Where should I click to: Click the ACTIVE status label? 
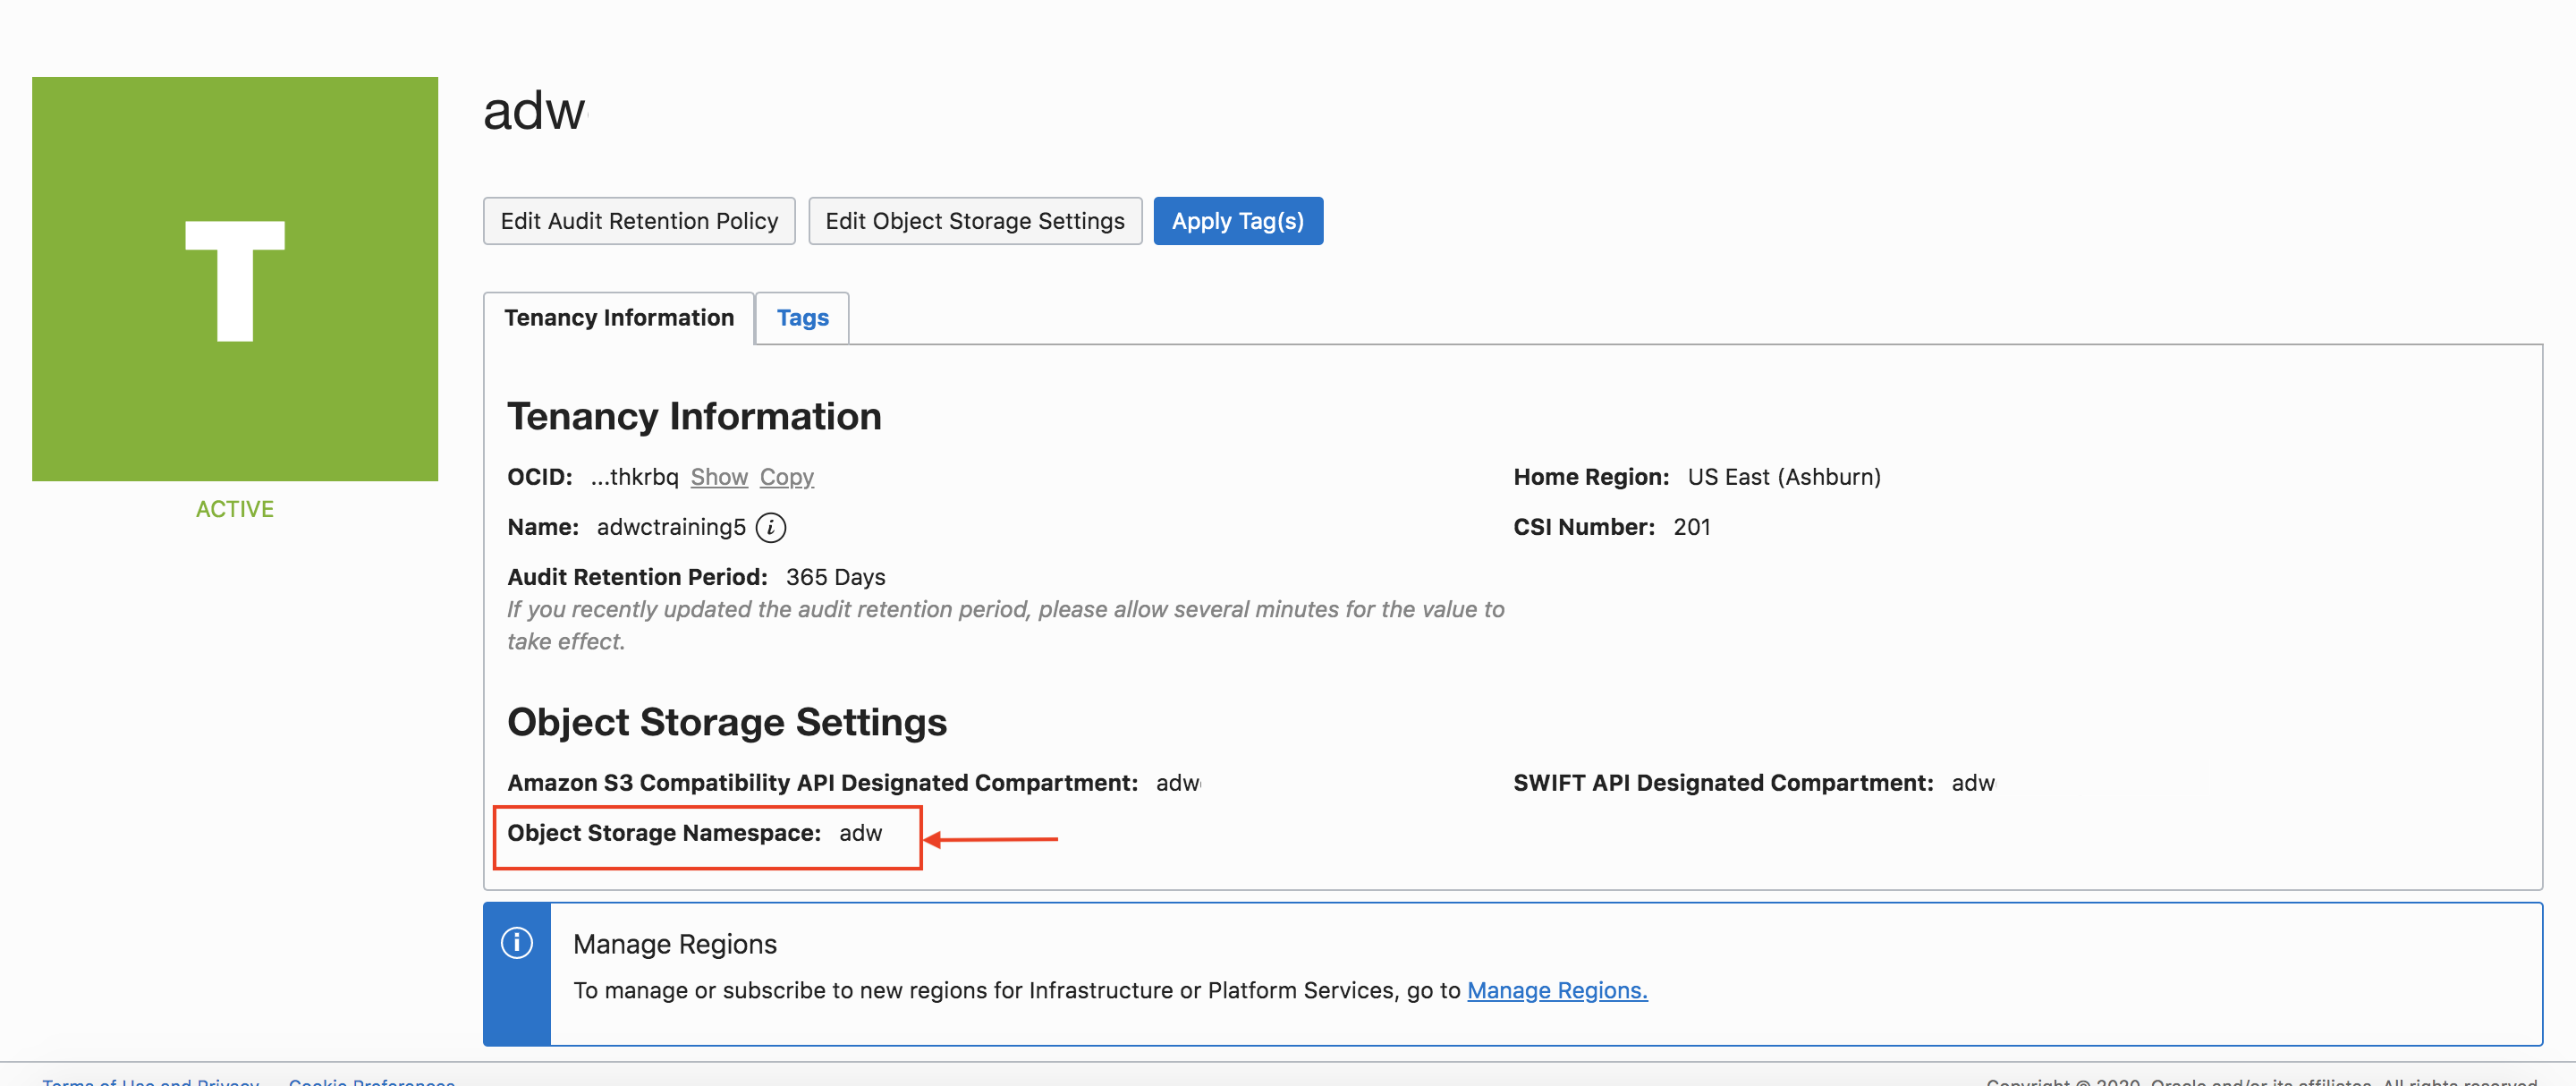[235, 509]
